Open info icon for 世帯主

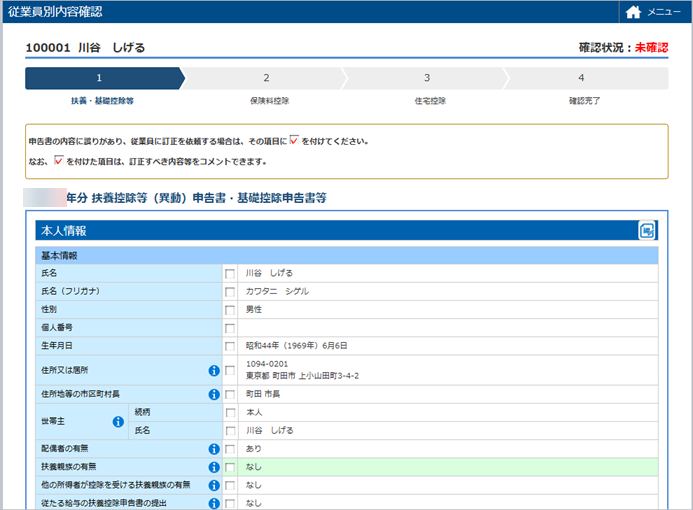[x=118, y=422]
